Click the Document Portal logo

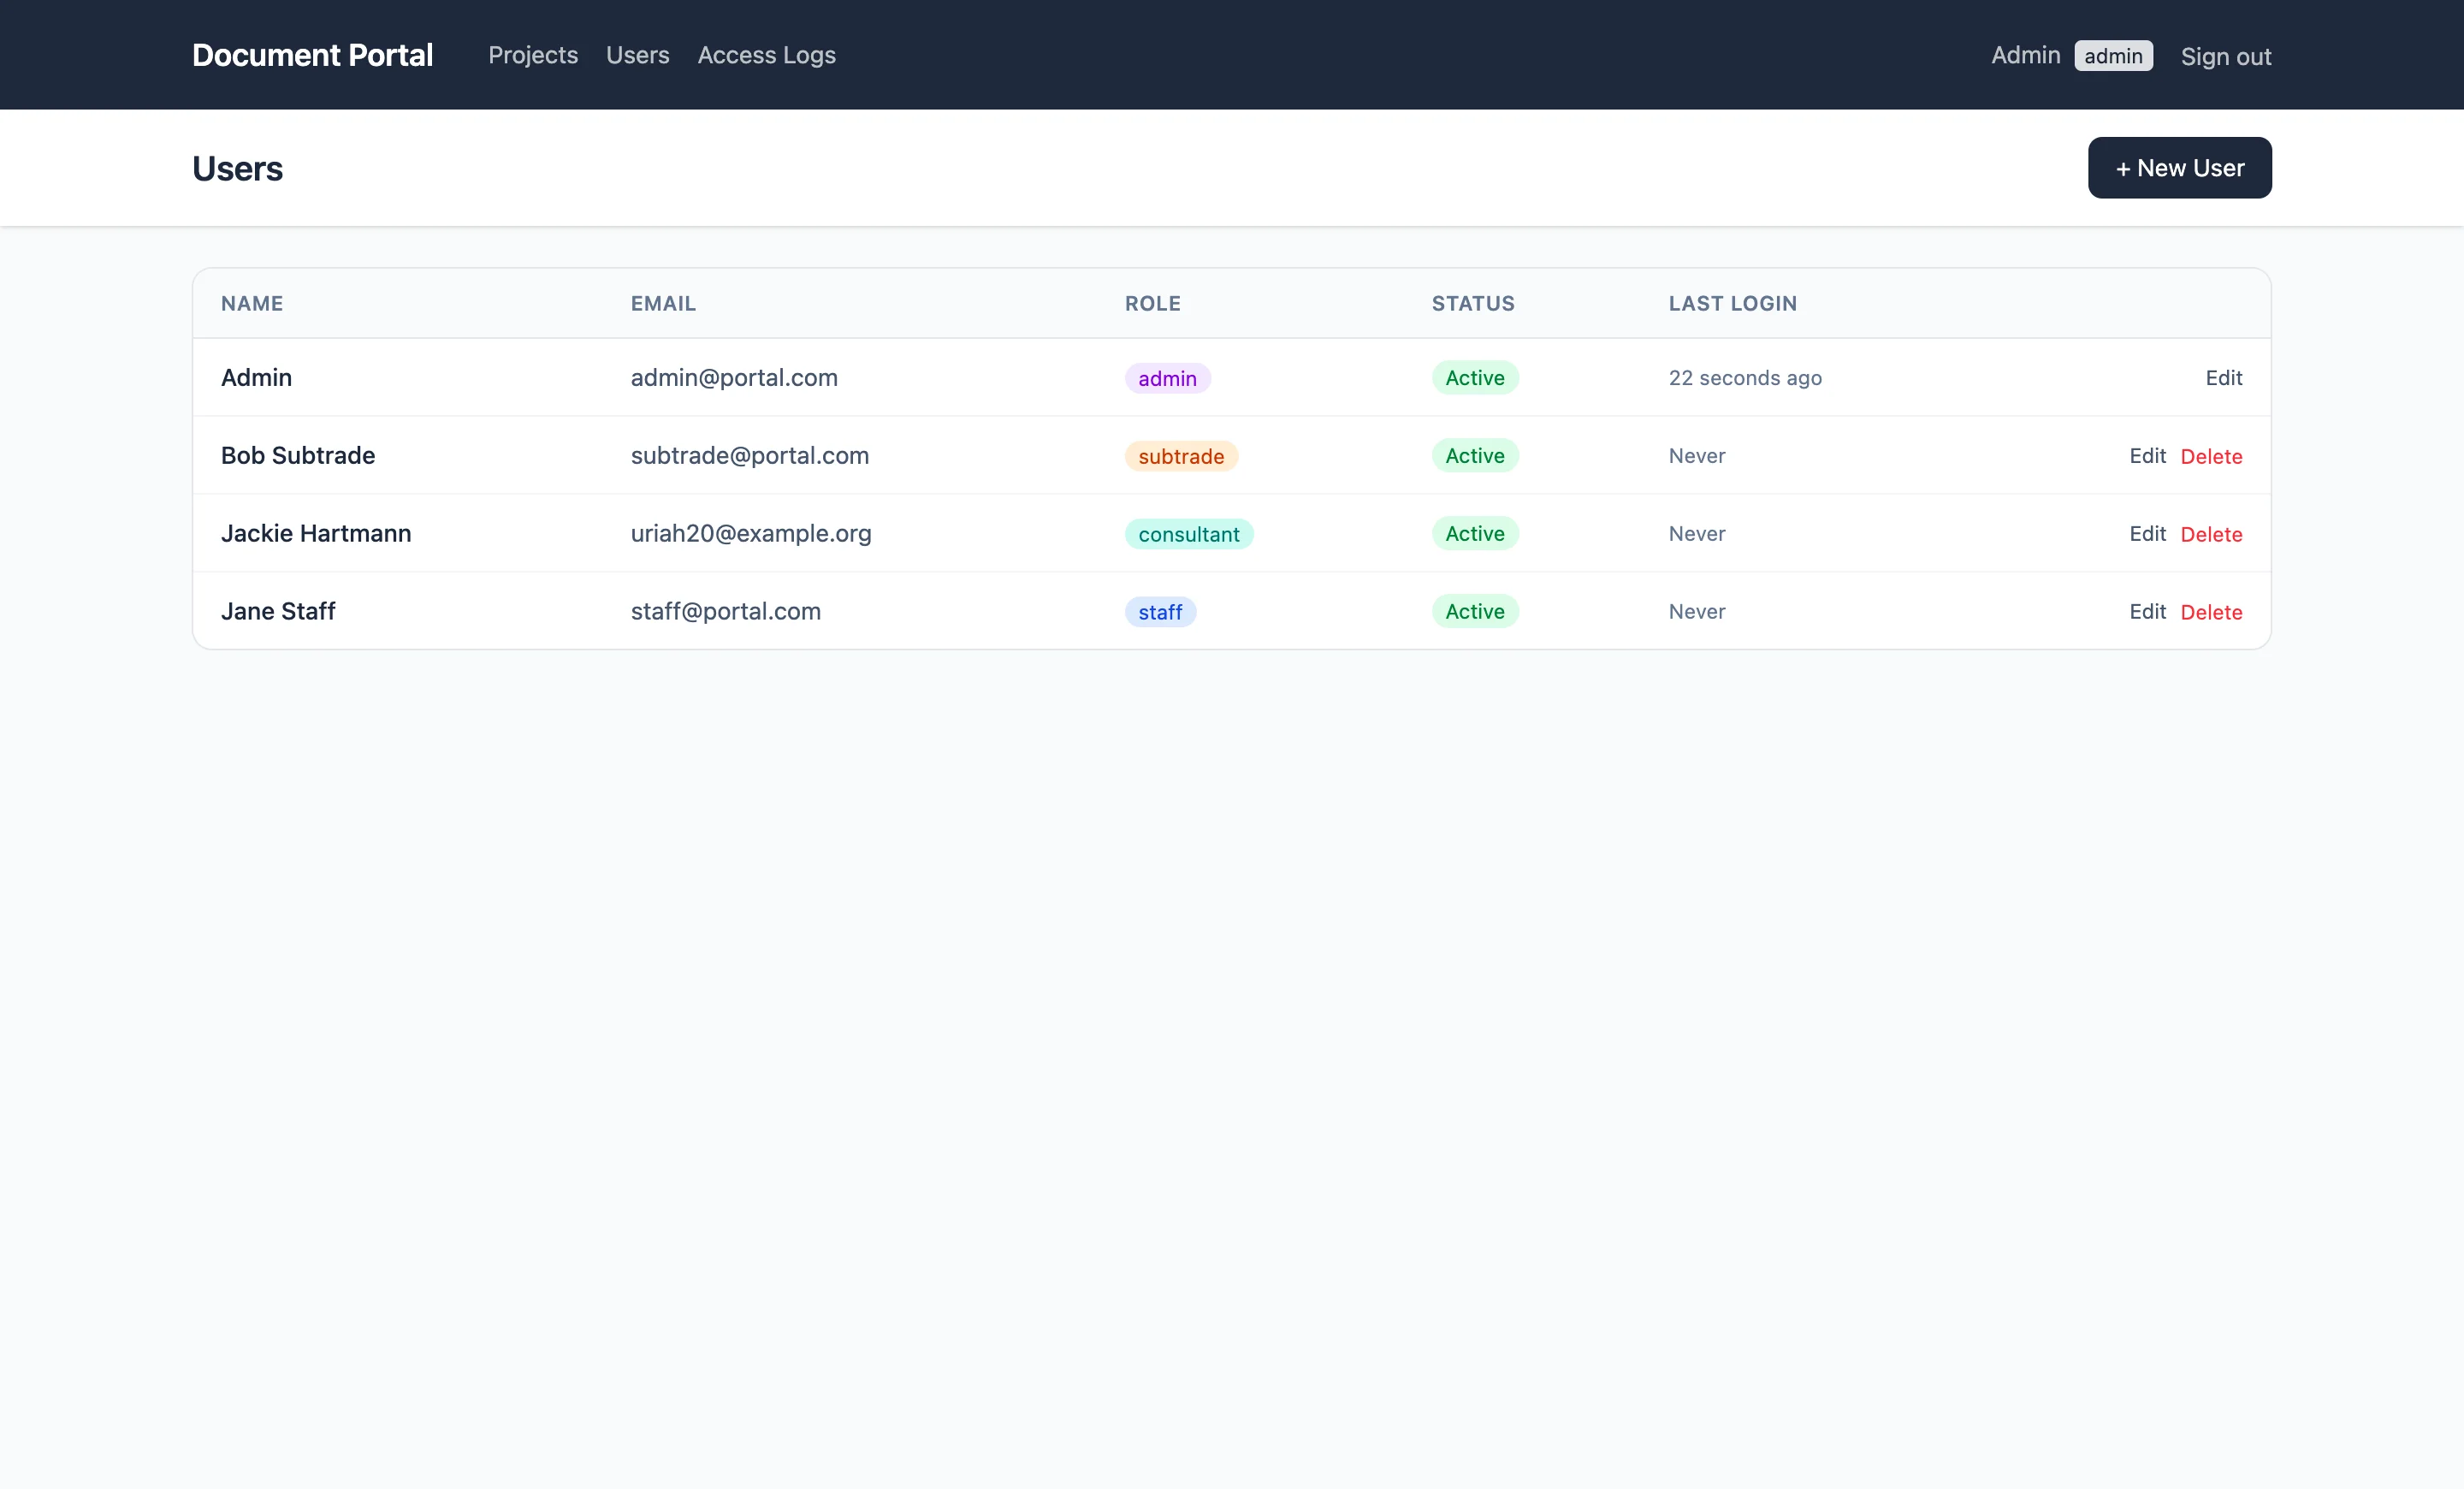point(312,55)
